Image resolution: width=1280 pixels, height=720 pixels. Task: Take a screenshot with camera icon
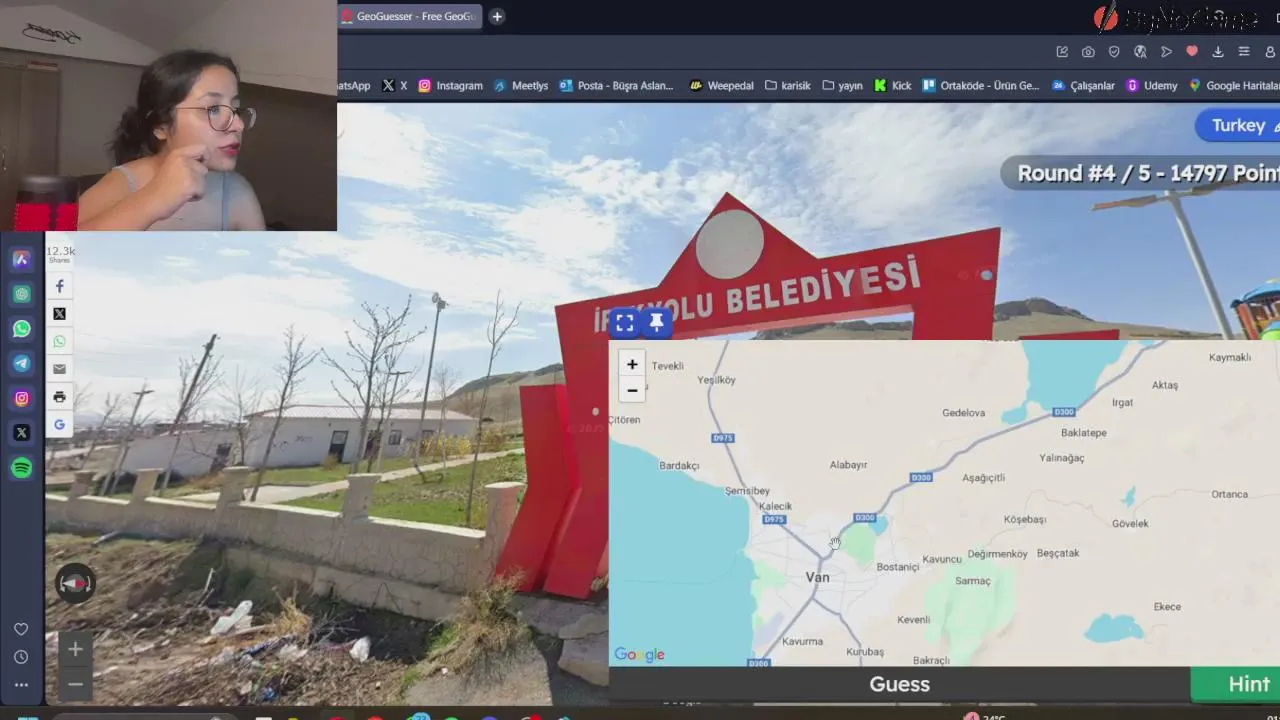pos(1088,52)
